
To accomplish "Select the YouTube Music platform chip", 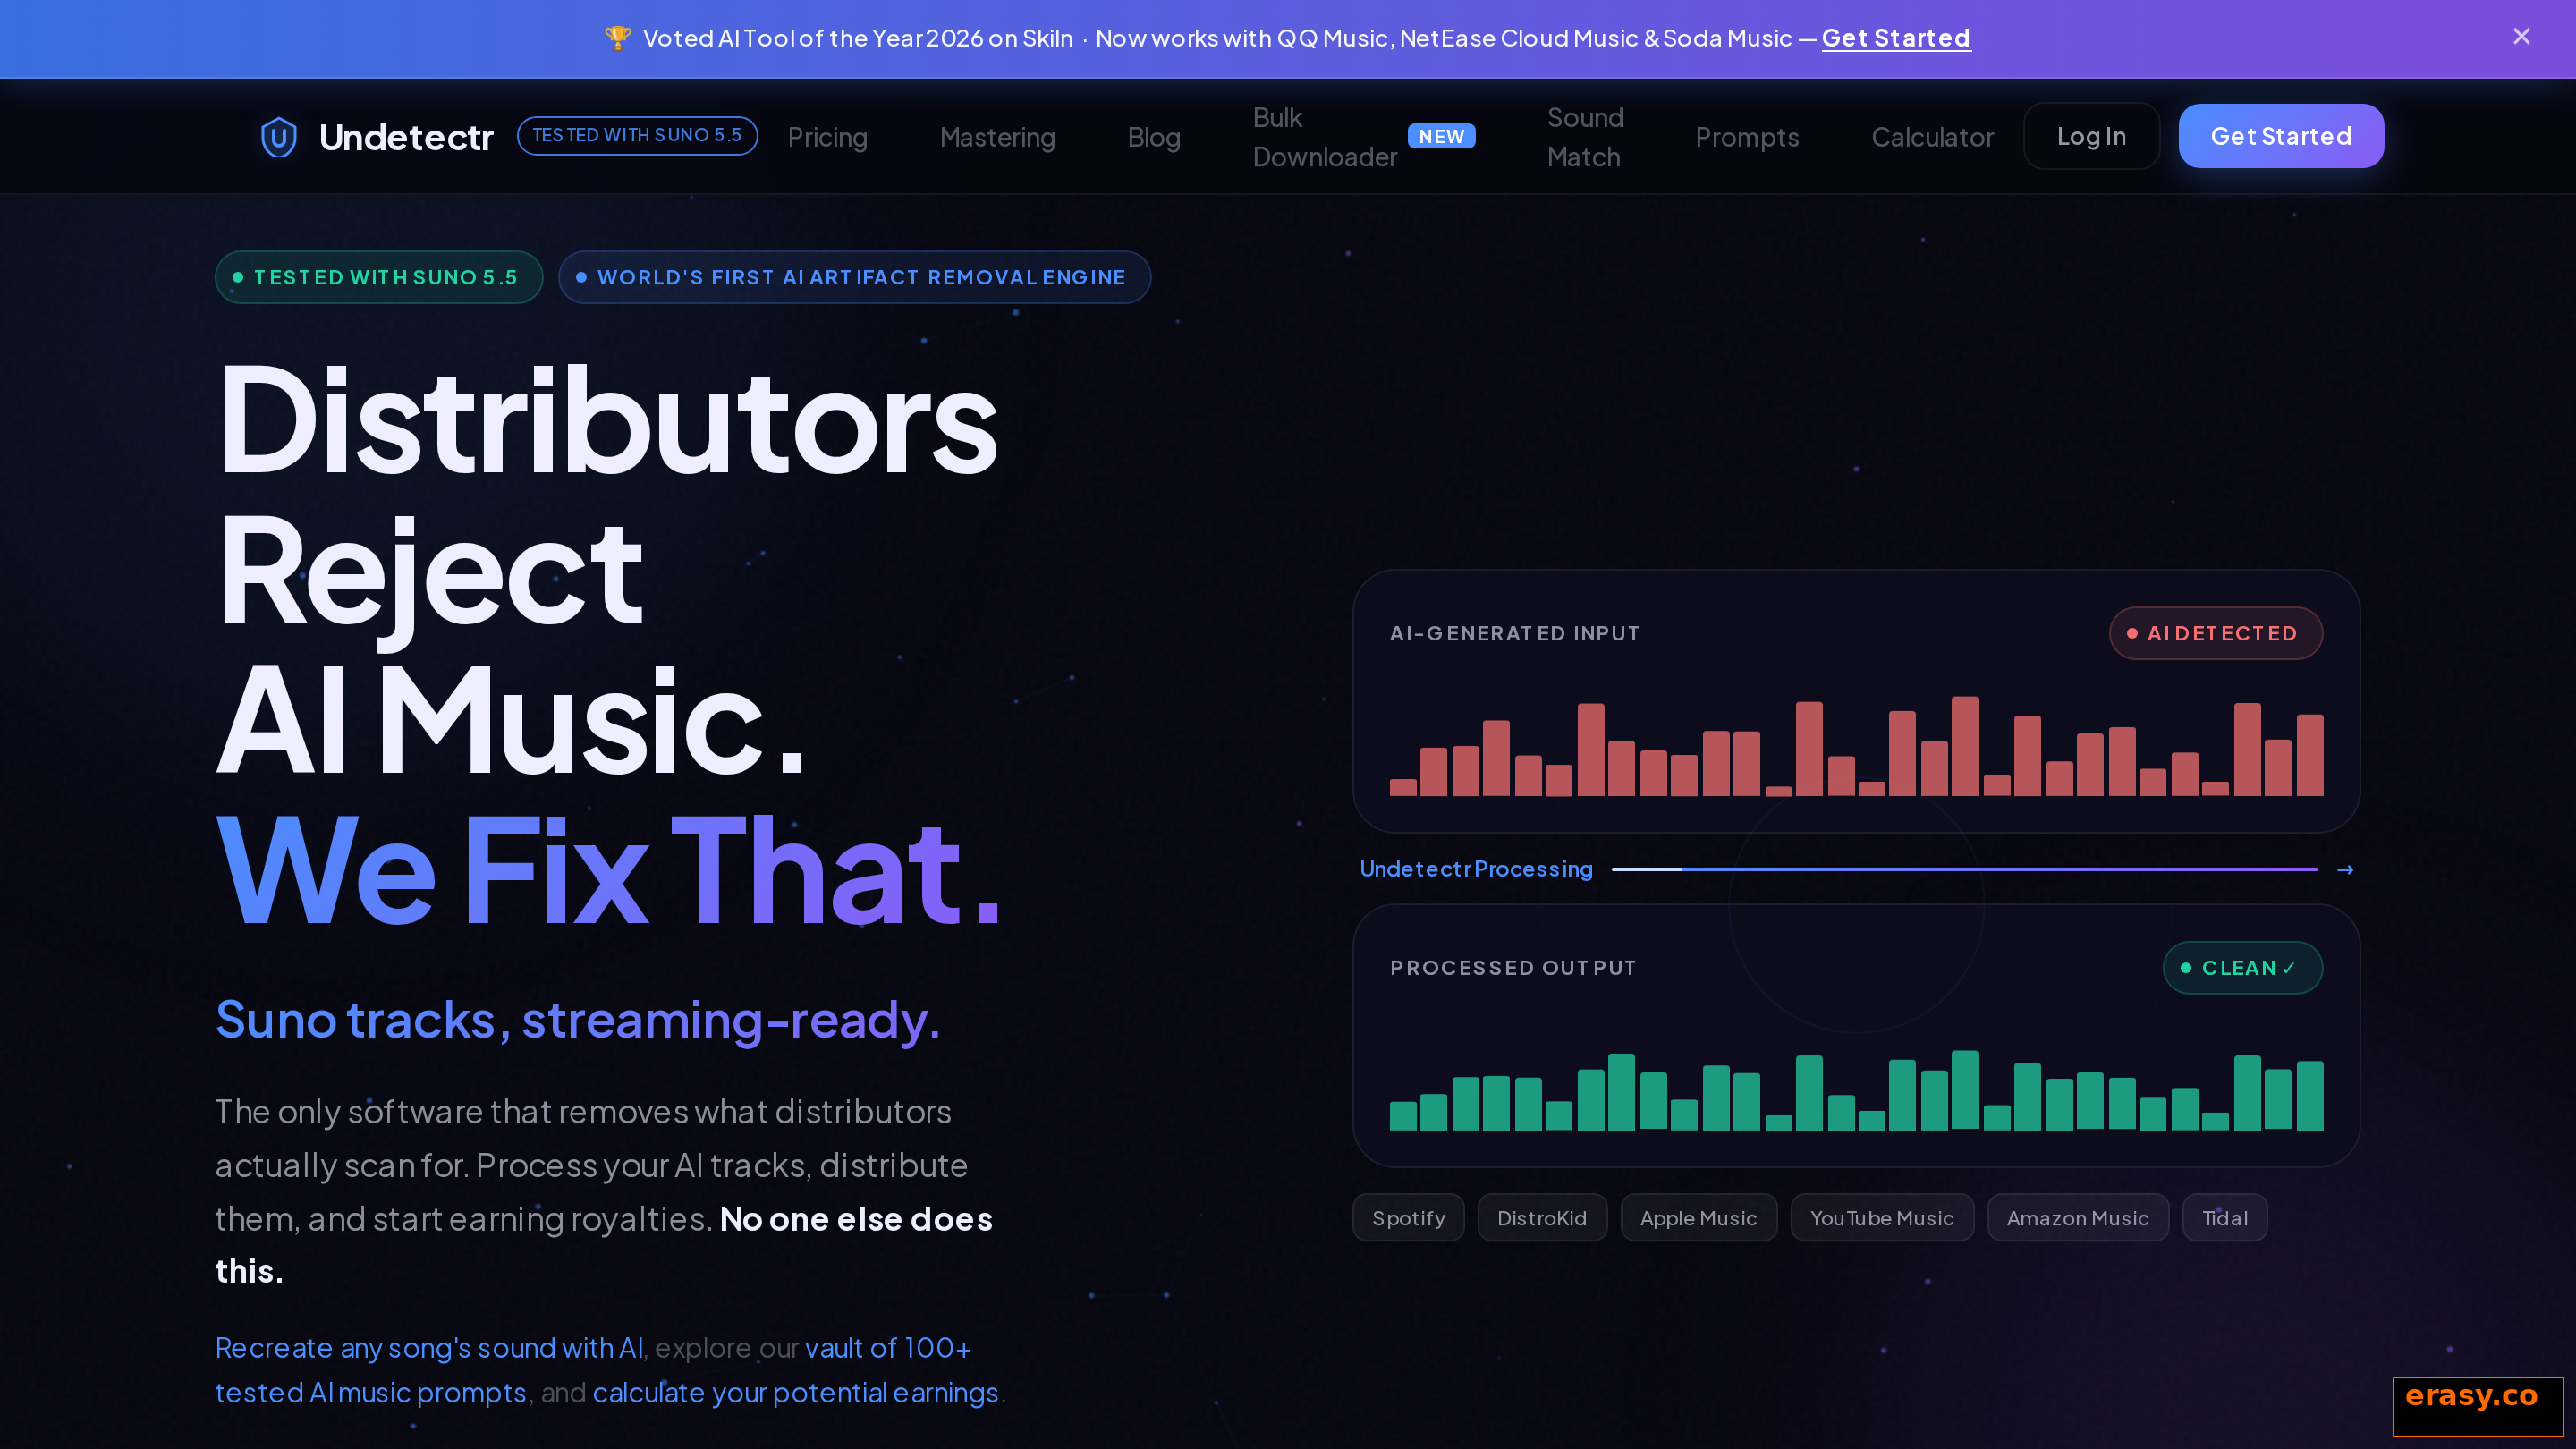I will click(x=1882, y=1218).
